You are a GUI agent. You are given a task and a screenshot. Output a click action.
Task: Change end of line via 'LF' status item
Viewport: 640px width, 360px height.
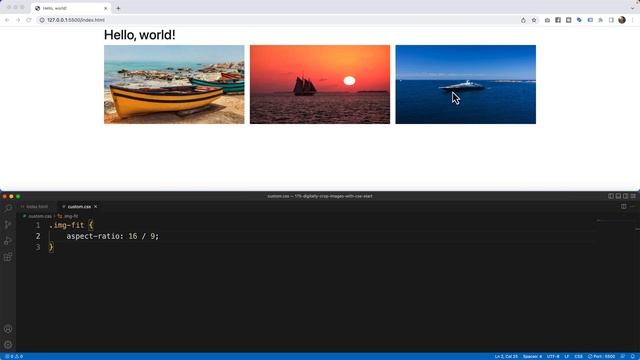coord(567,356)
